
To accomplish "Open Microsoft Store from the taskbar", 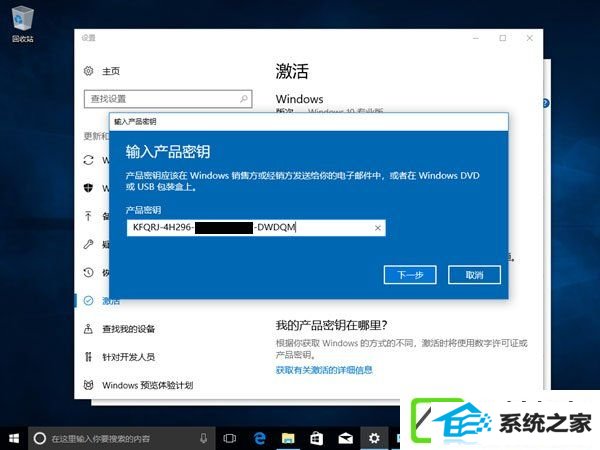I will [x=316, y=439].
